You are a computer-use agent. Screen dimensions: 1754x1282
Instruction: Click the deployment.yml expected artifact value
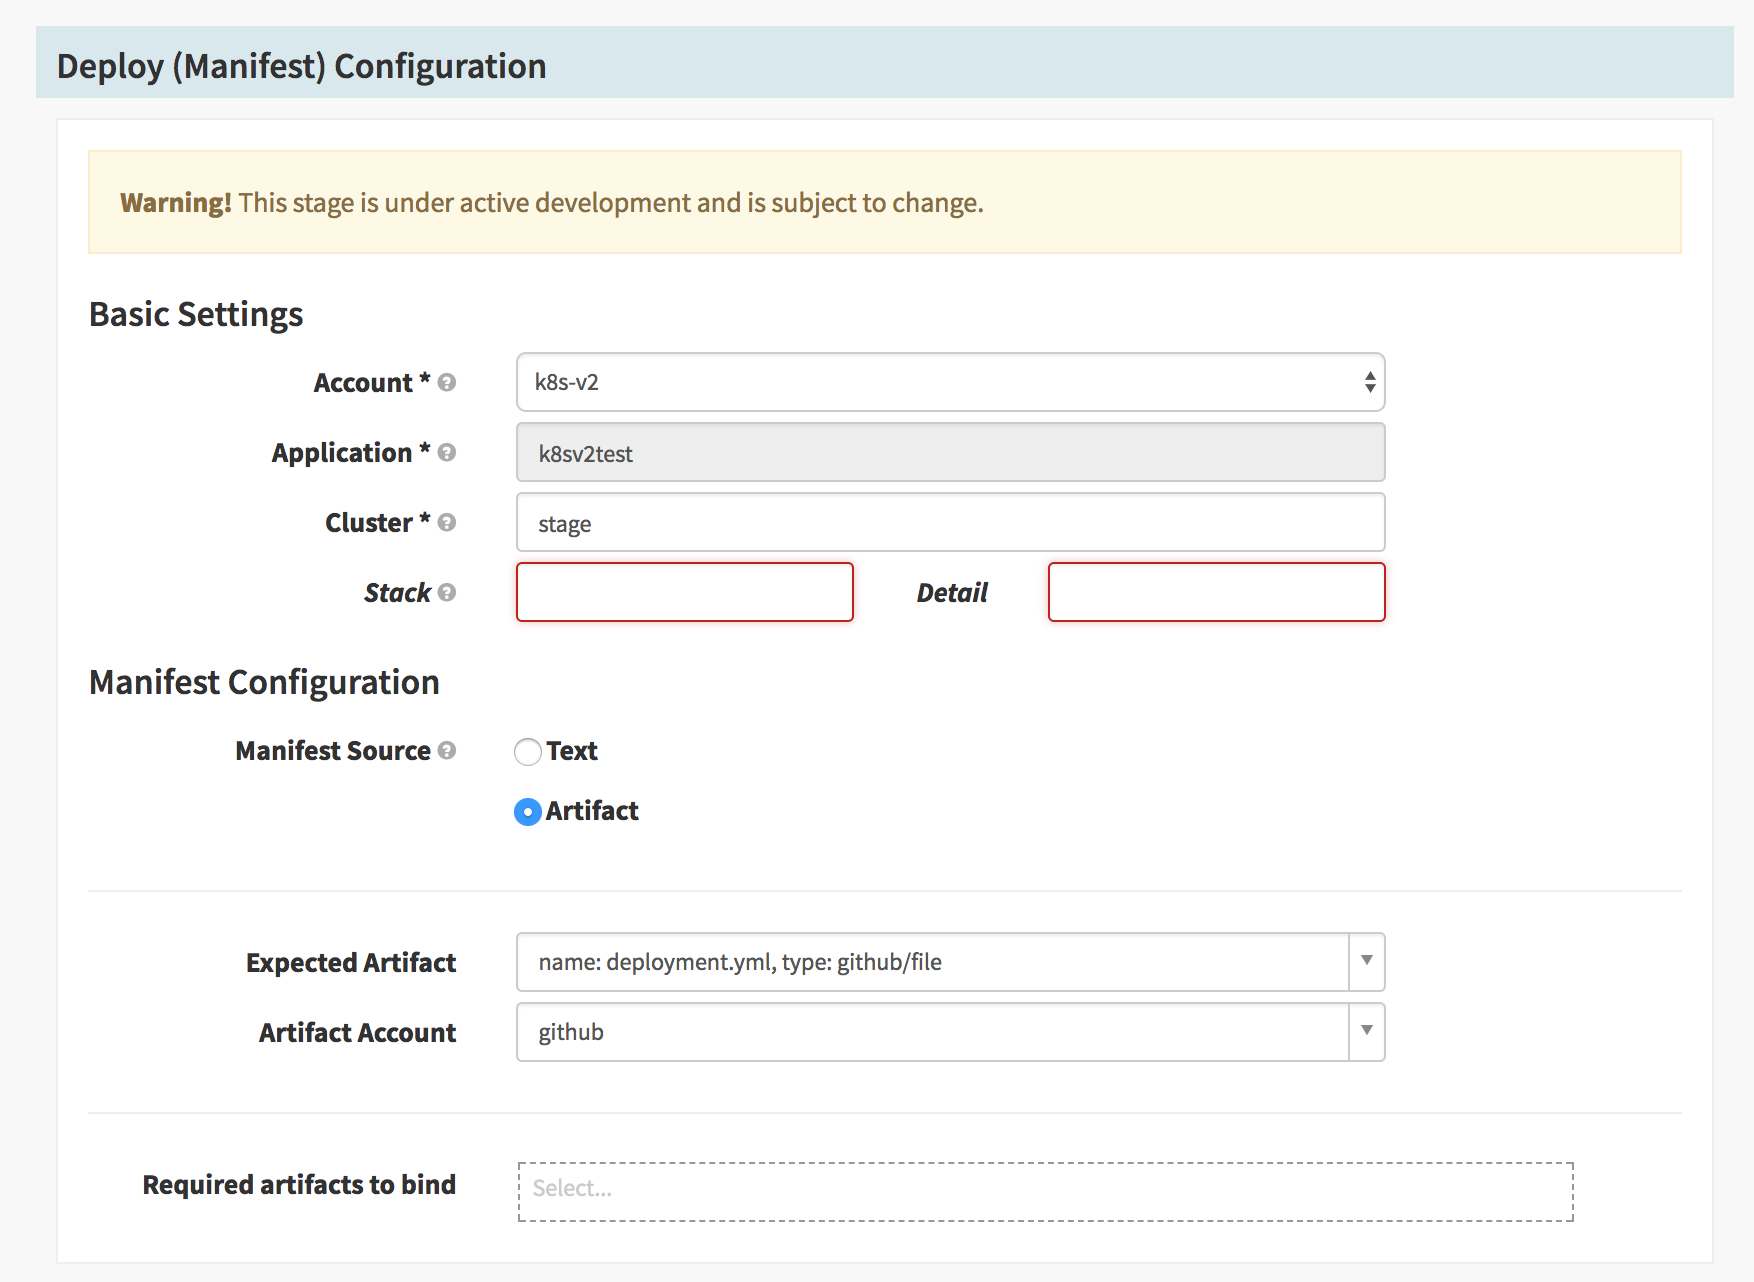pyautogui.click(x=740, y=962)
